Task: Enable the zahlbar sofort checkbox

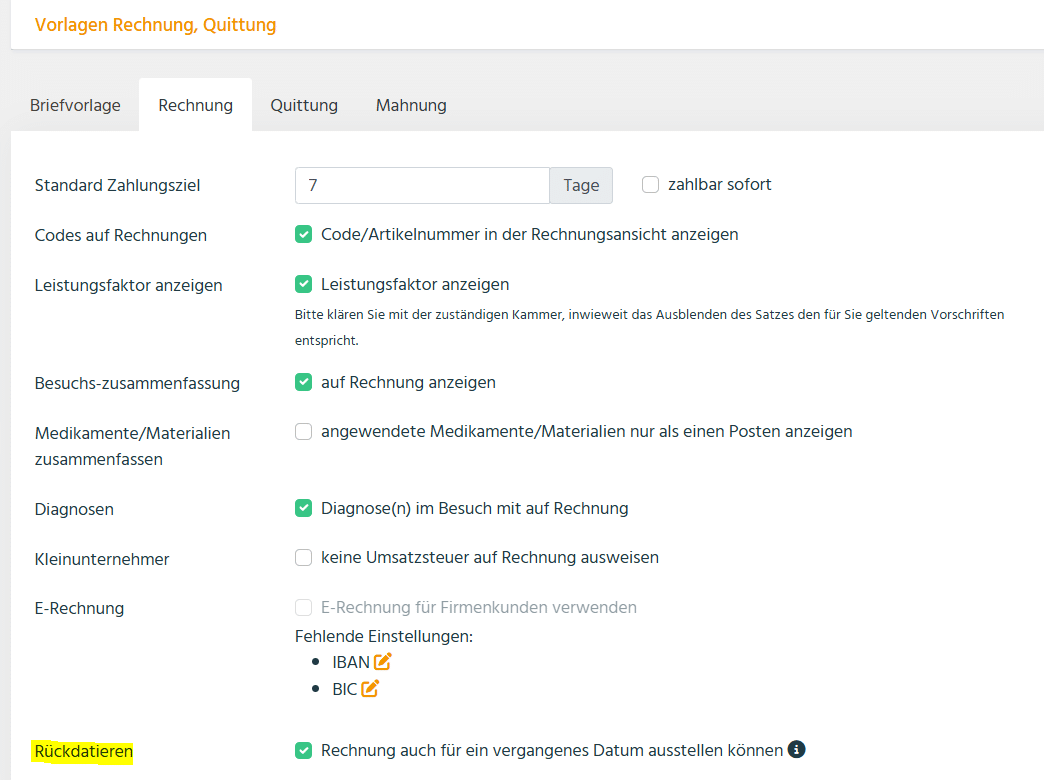Action: tap(651, 184)
